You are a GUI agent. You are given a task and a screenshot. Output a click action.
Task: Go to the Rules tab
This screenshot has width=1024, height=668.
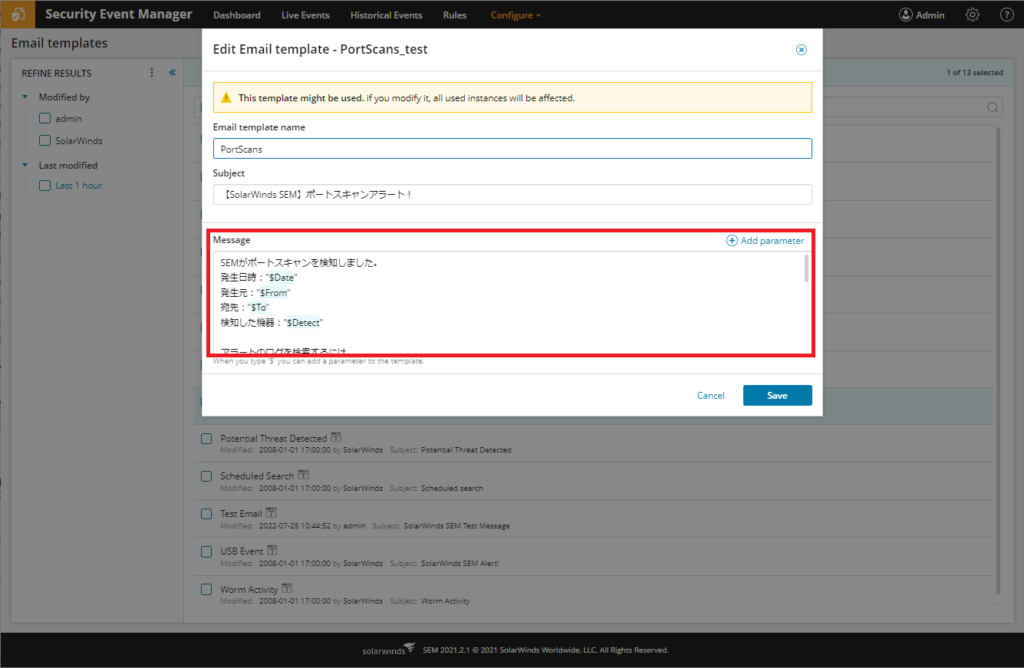455,15
